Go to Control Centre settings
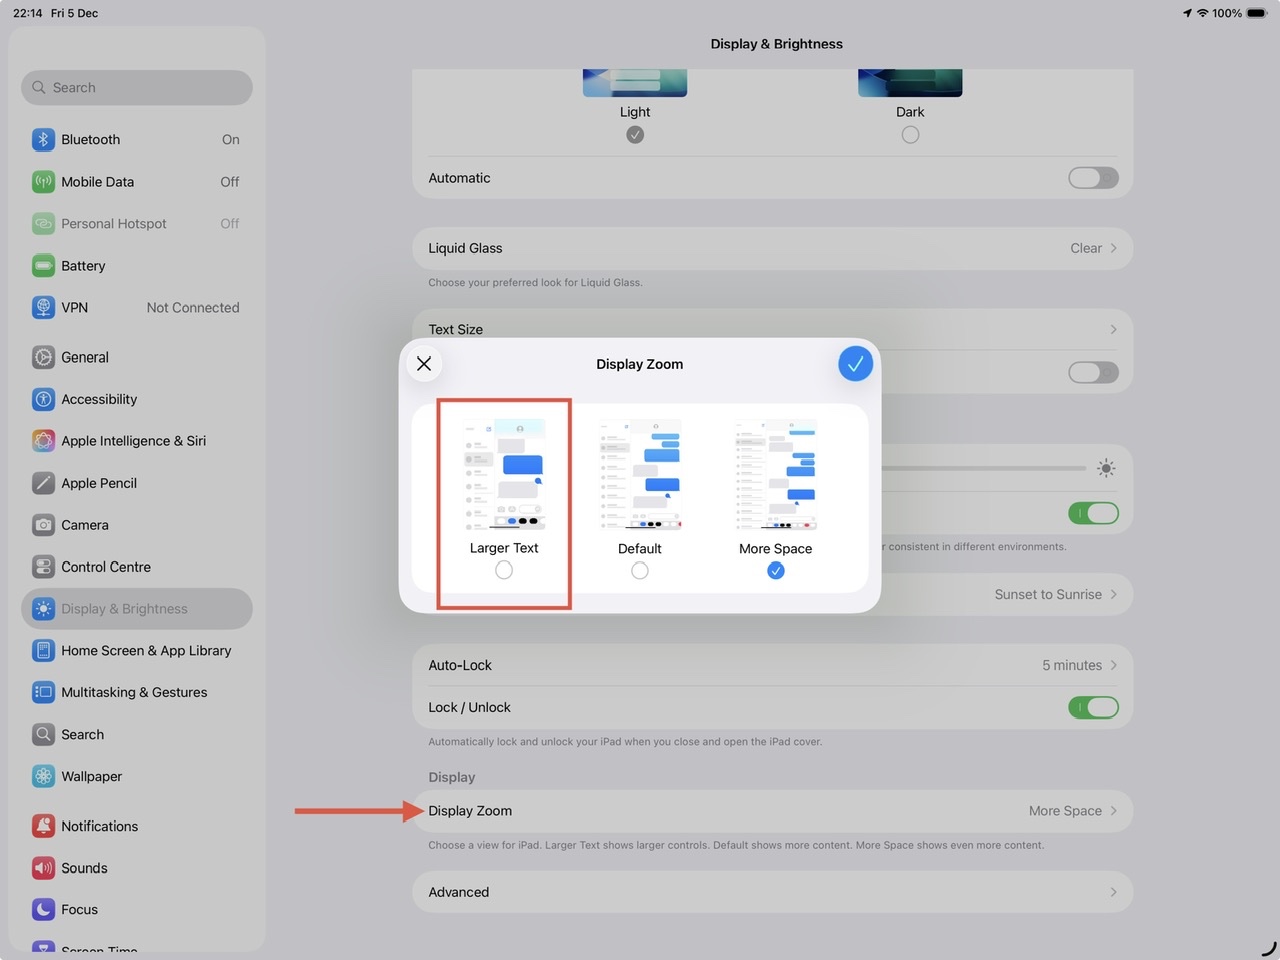Screen dimensions: 1280x960 [137, 567]
